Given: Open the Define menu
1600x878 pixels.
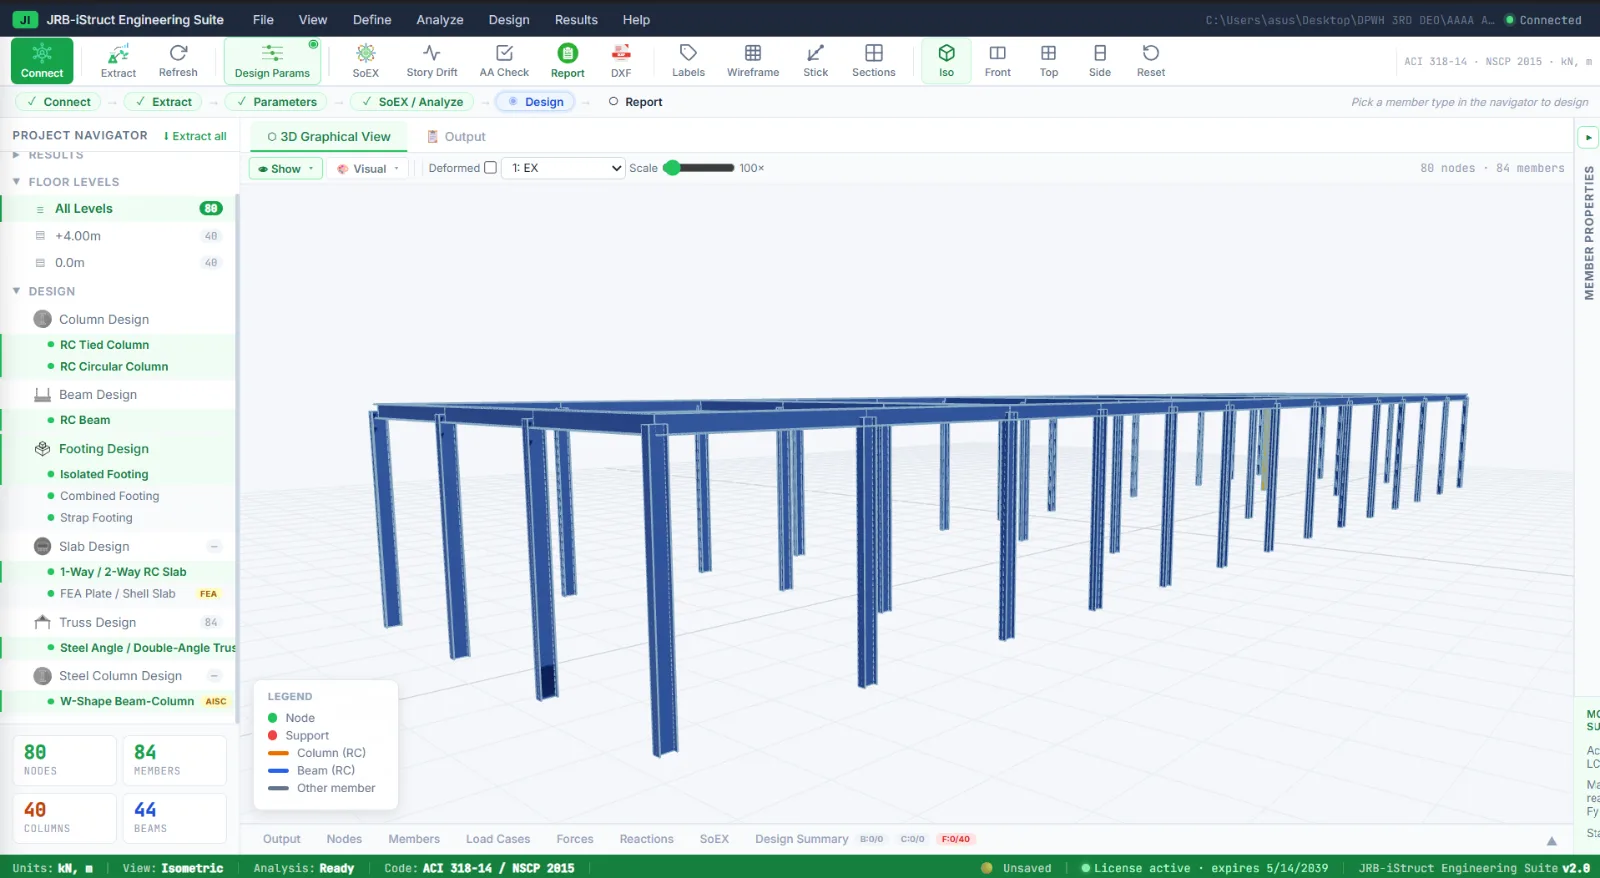Looking at the screenshot, I should click(x=372, y=19).
